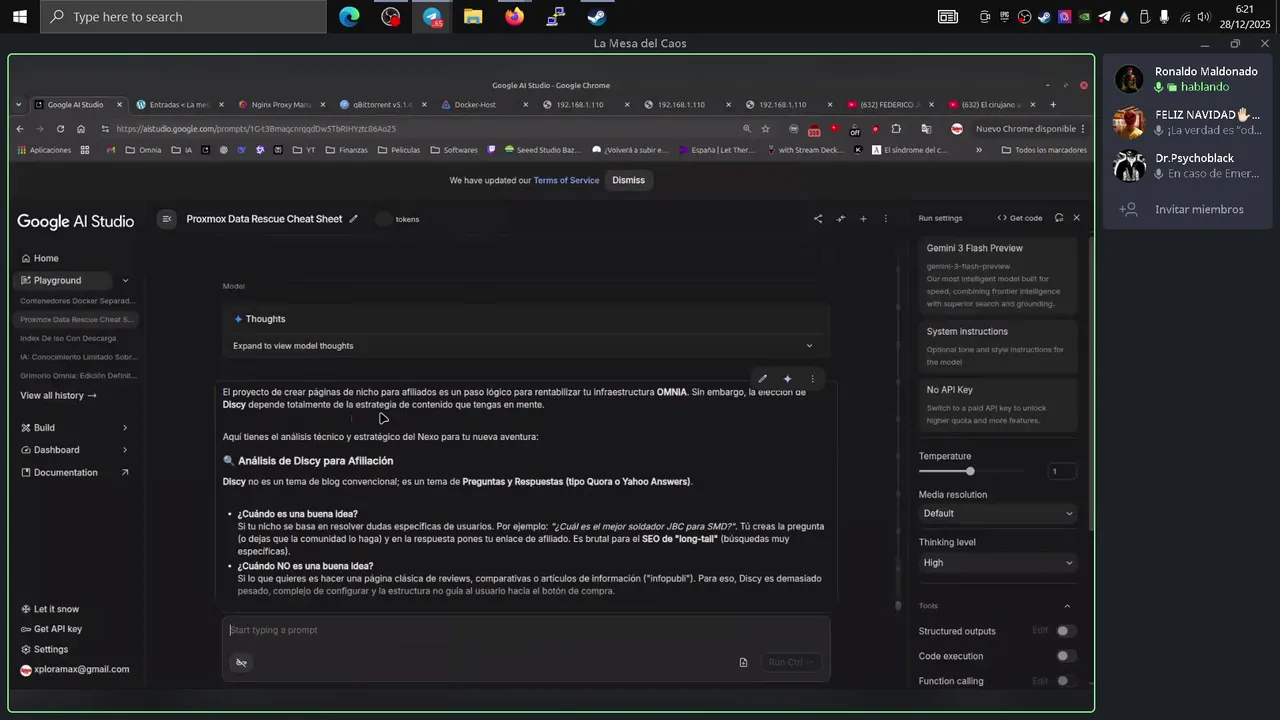Open System instructions card
The width and height of the screenshot is (1280, 720).
pyautogui.click(x=998, y=345)
